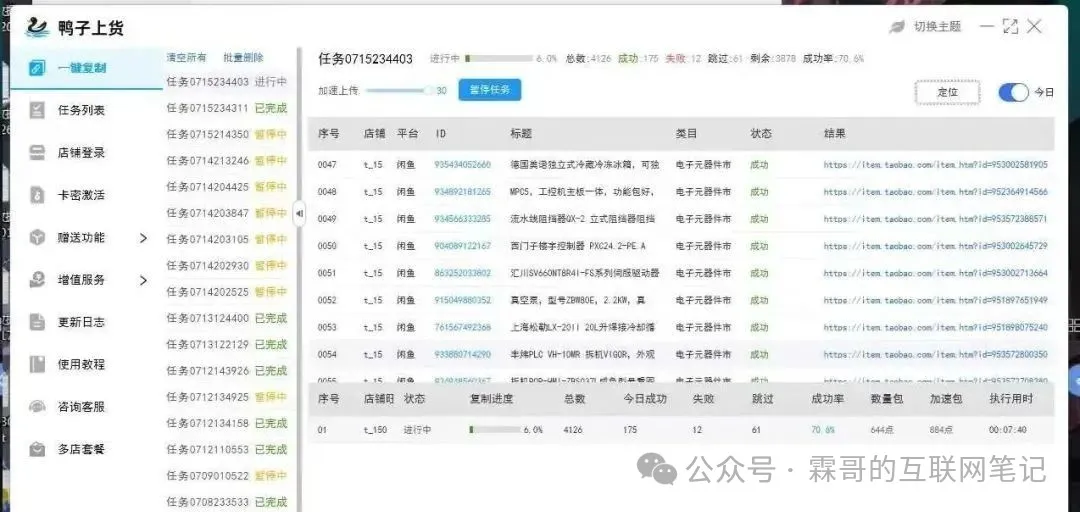Click the 切换主题 leaf icon
1080x512 pixels.
coord(897,27)
